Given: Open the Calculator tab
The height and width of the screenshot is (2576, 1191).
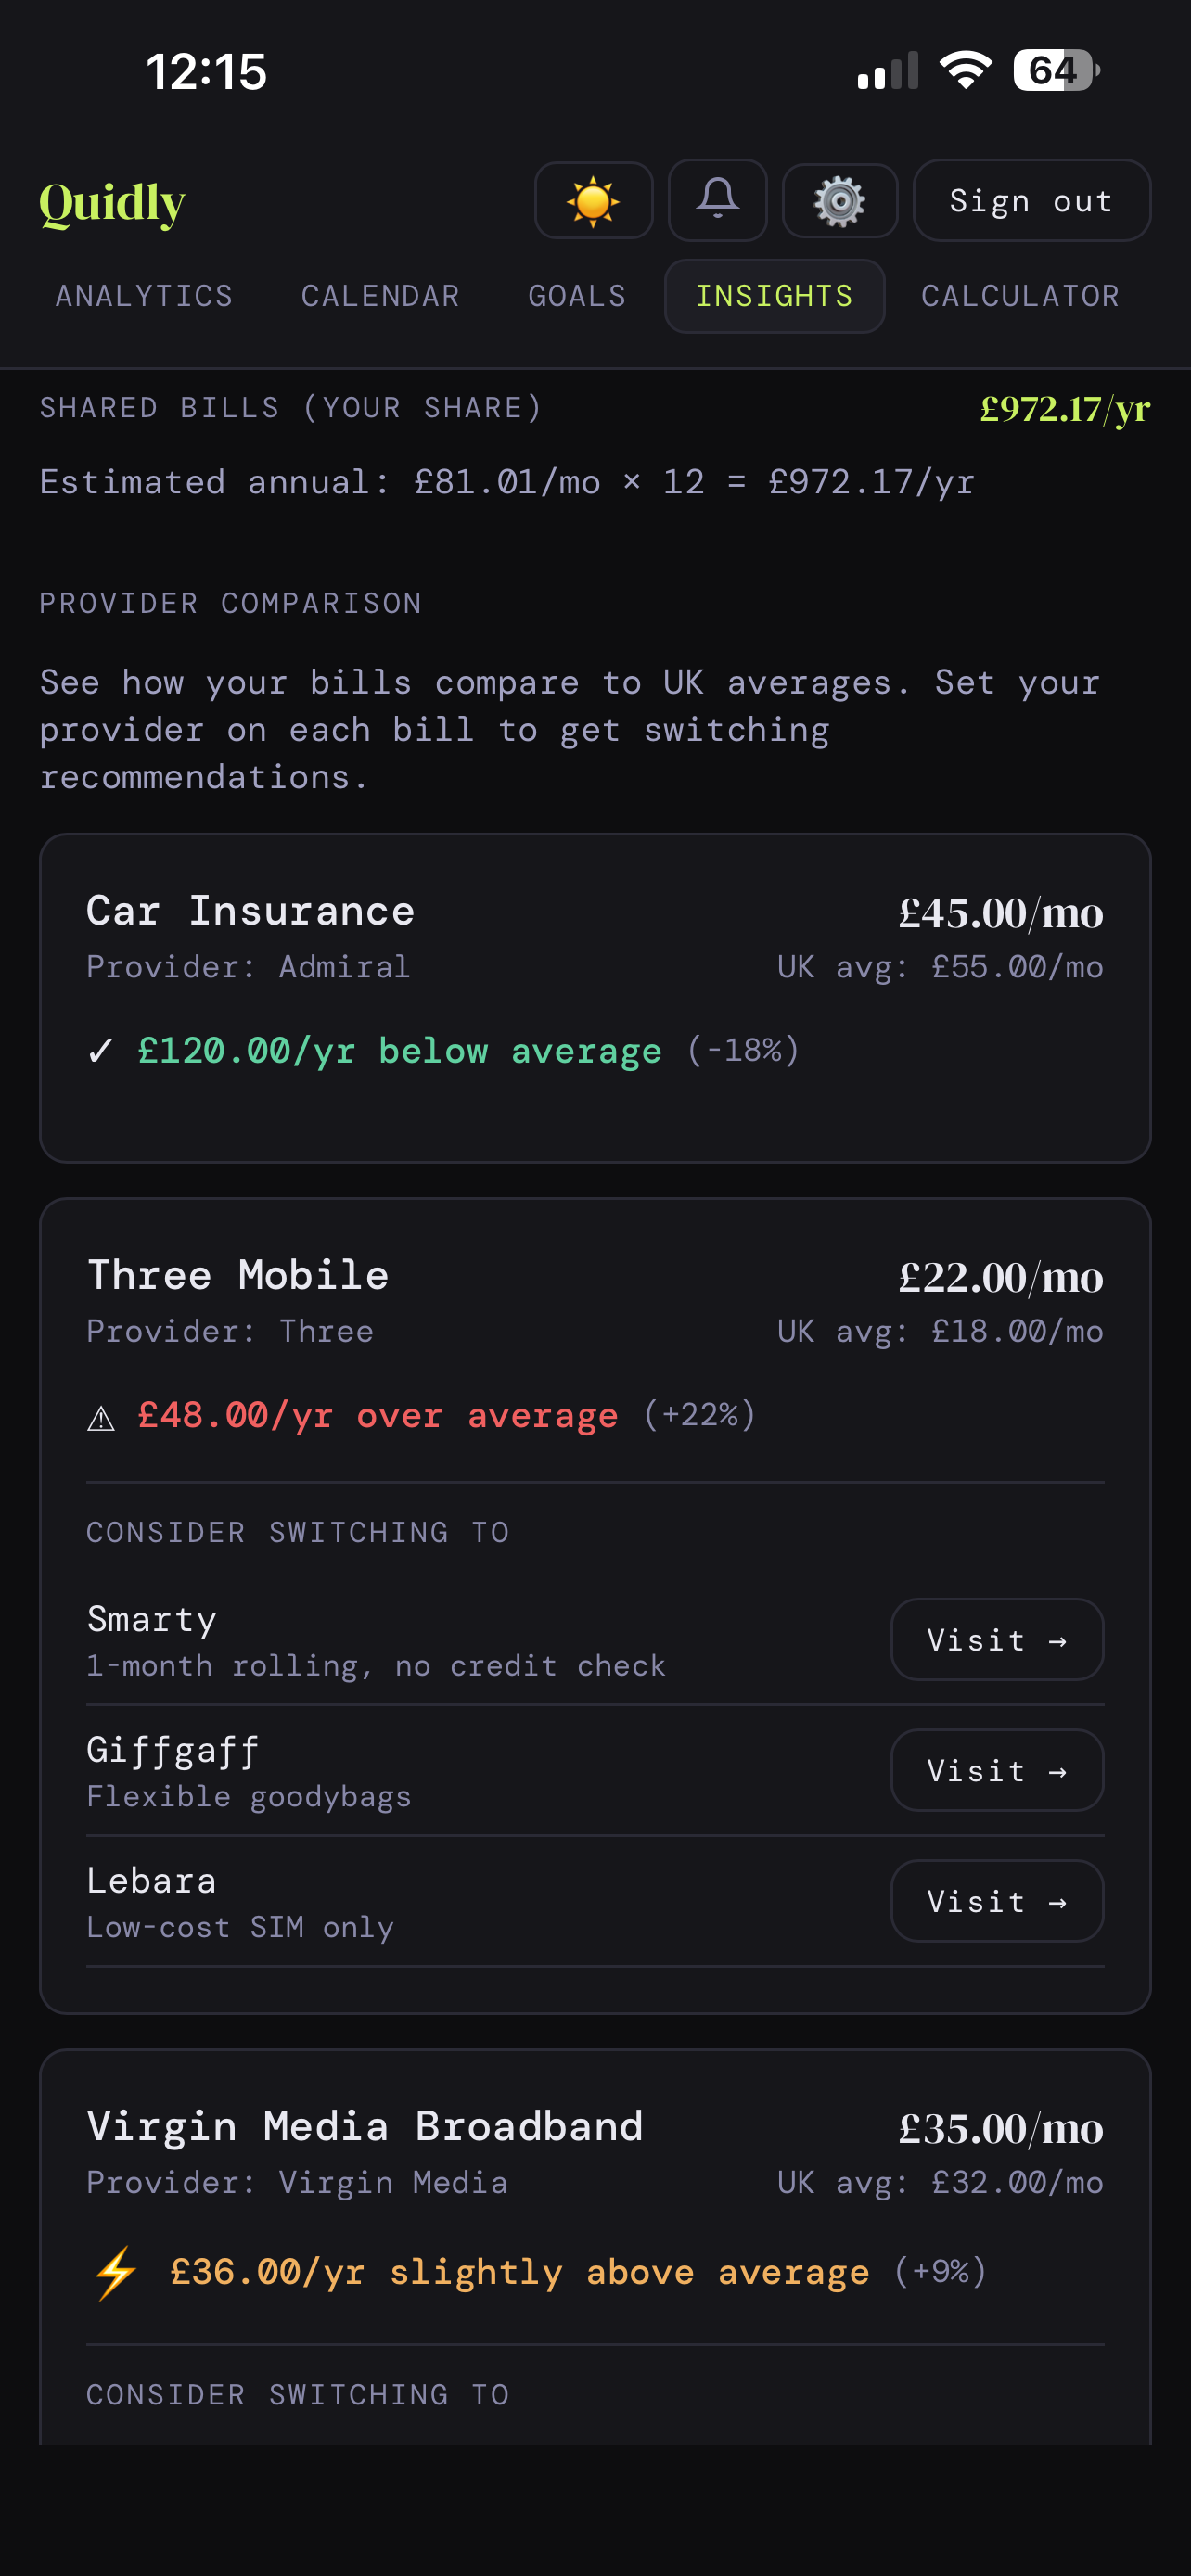Looking at the screenshot, I should (x=1020, y=295).
